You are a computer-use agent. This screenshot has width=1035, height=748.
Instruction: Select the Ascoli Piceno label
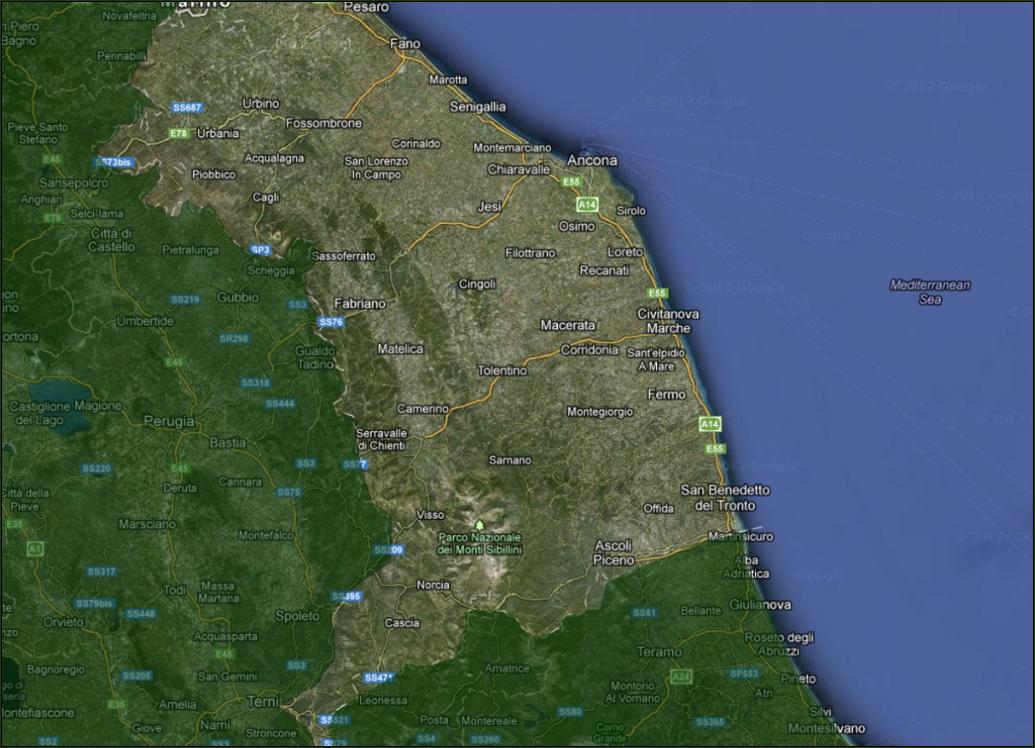[614, 553]
